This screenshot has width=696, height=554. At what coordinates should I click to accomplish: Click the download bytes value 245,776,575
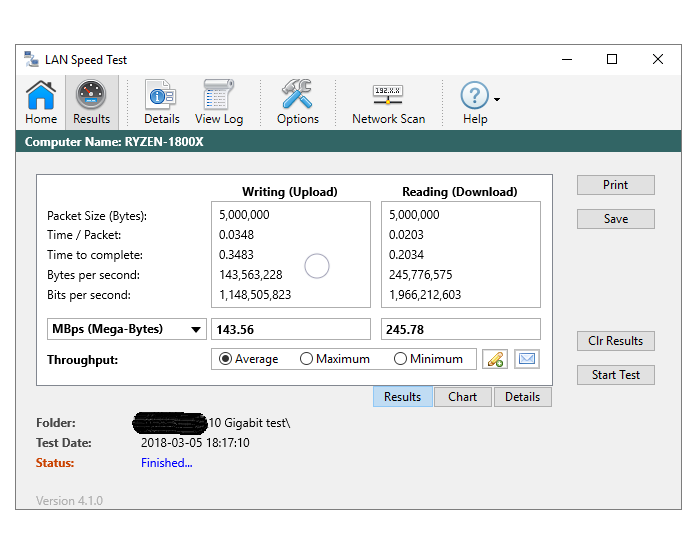[x=420, y=275]
